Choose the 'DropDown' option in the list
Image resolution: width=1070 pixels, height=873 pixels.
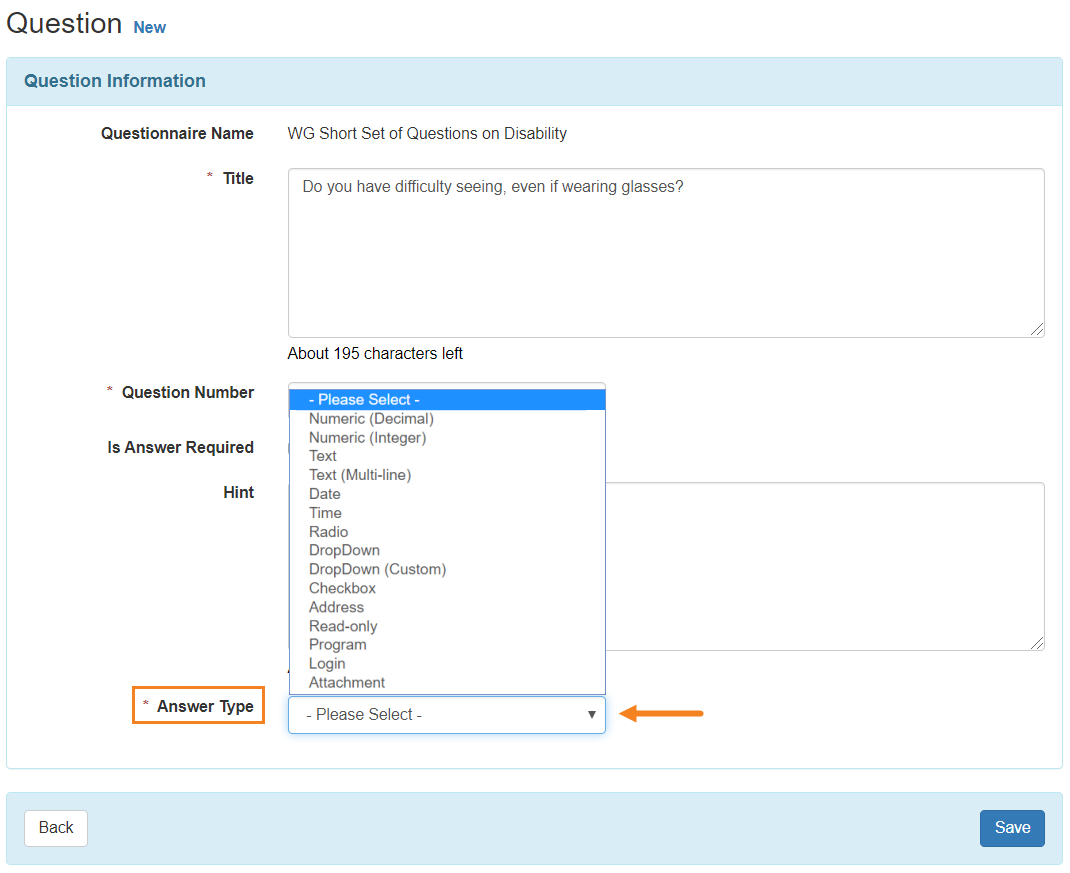344,551
